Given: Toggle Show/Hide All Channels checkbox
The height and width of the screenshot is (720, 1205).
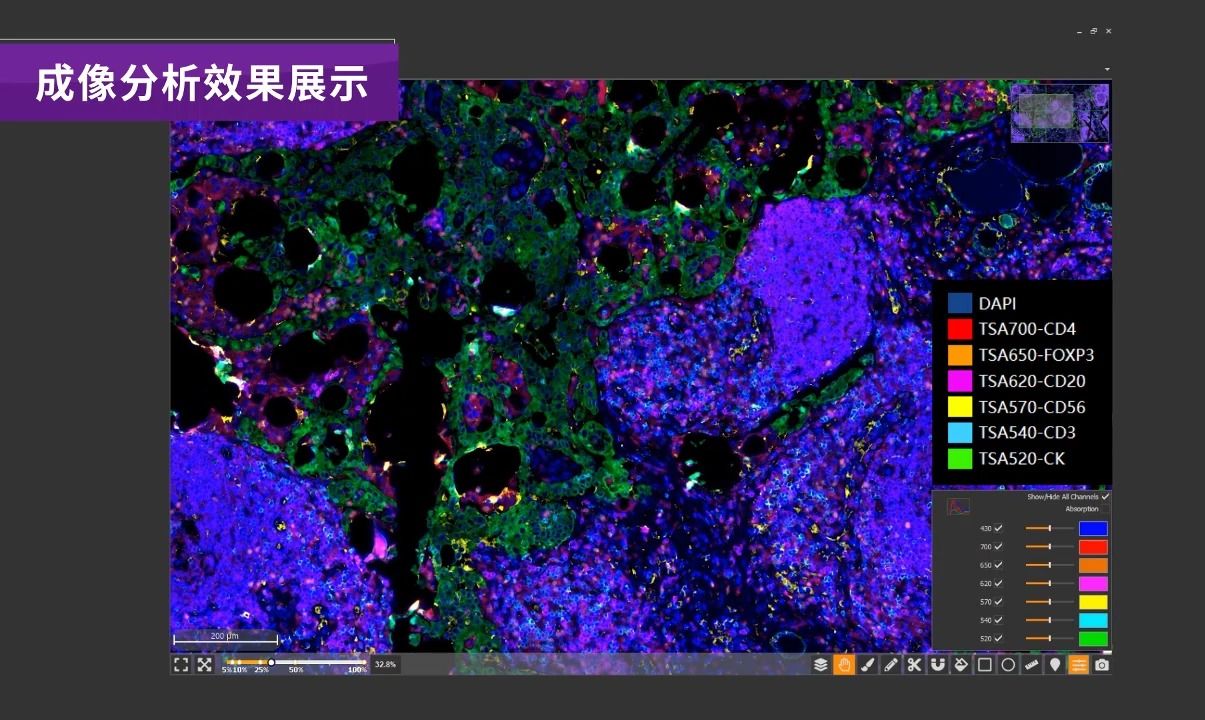Looking at the screenshot, I should (x=1105, y=496).
